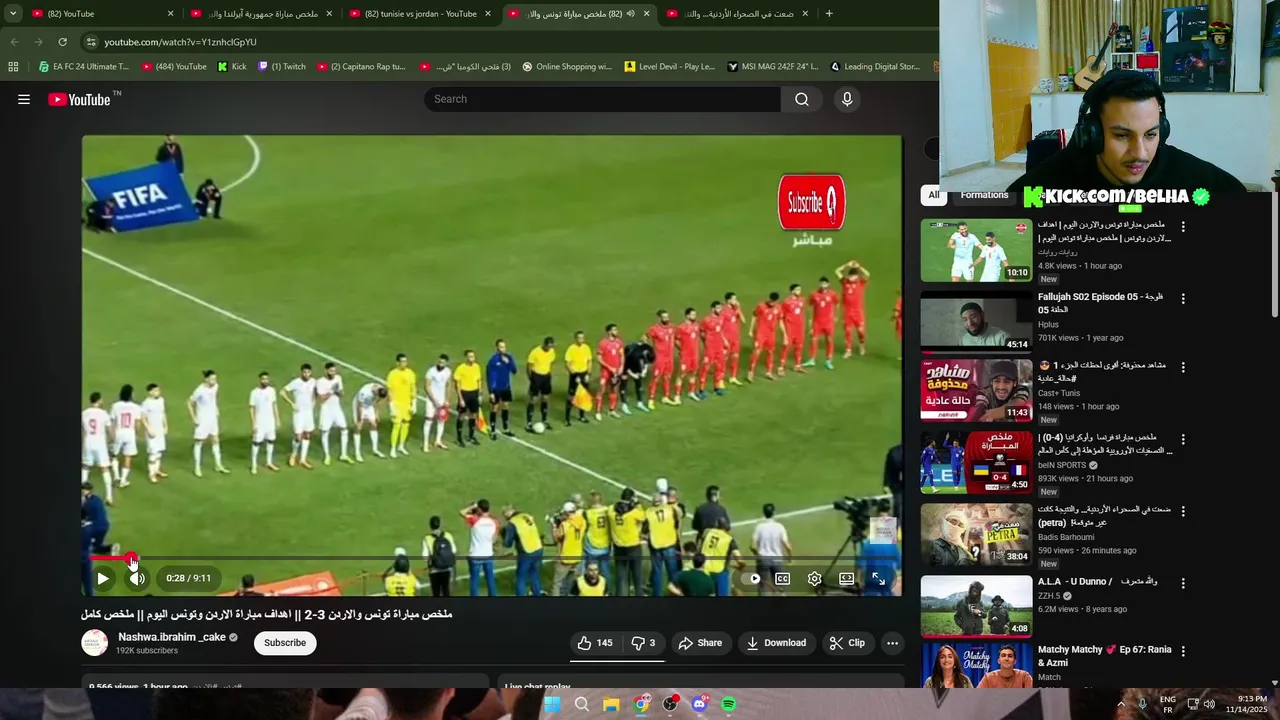
Task: Select the Formations filter chip
Action: point(984,195)
